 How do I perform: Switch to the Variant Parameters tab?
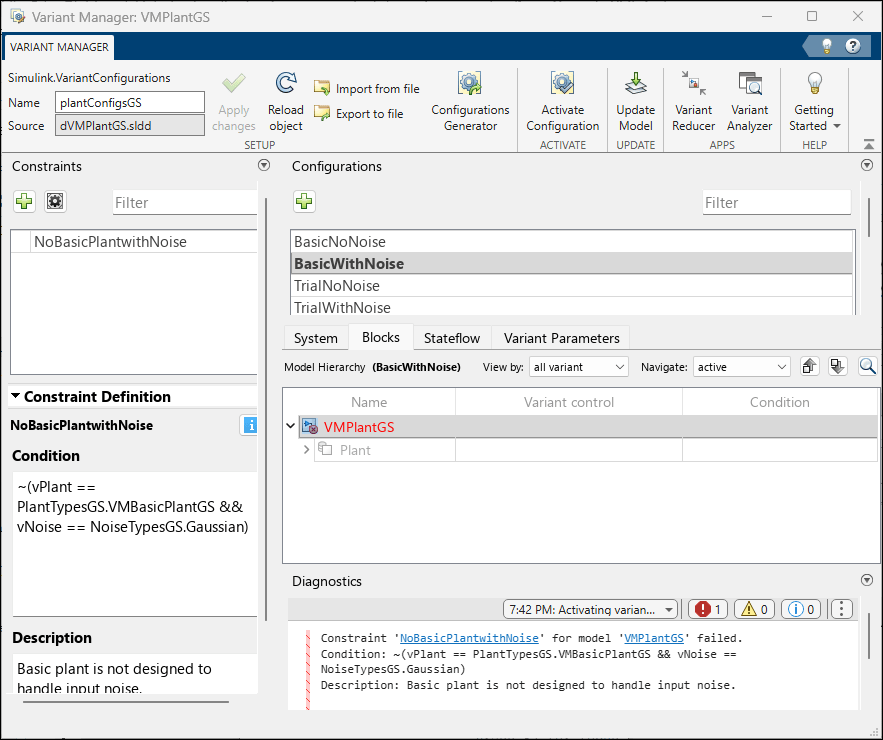point(561,338)
